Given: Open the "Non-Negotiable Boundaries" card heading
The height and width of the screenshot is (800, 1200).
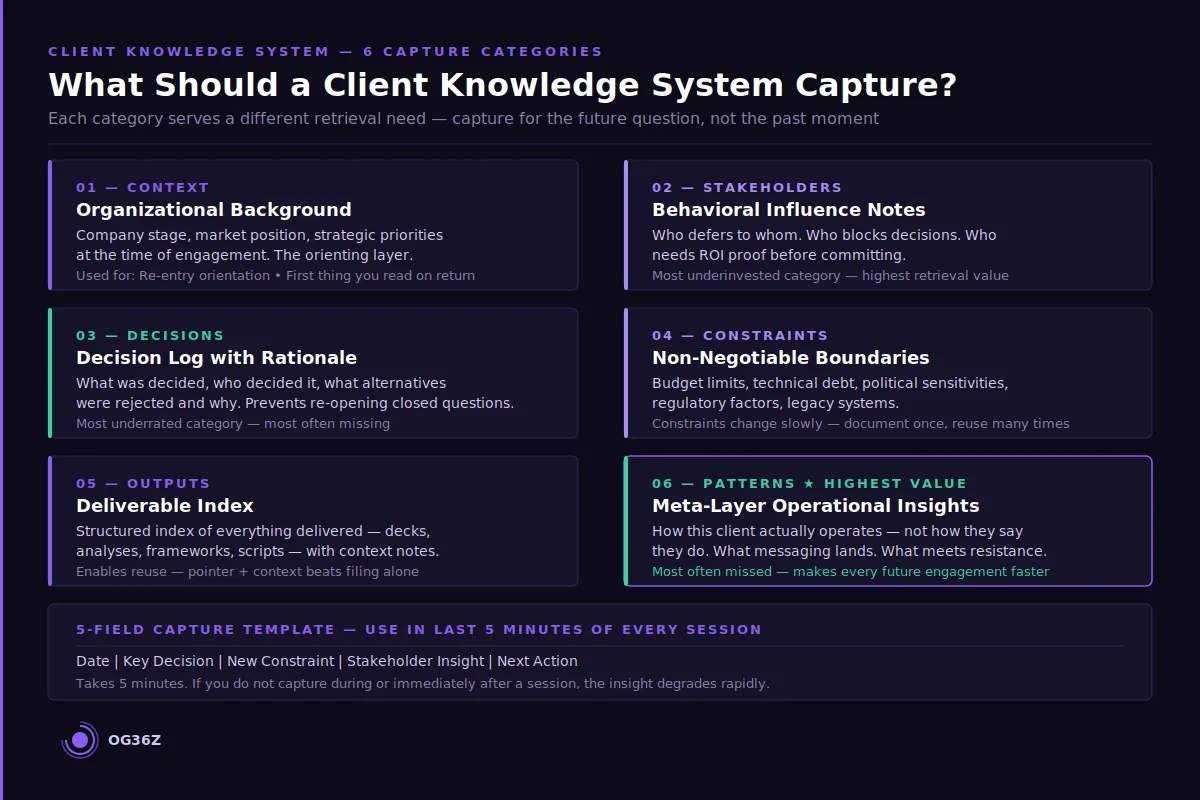Looking at the screenshot, I should click(x=789, y=357).
